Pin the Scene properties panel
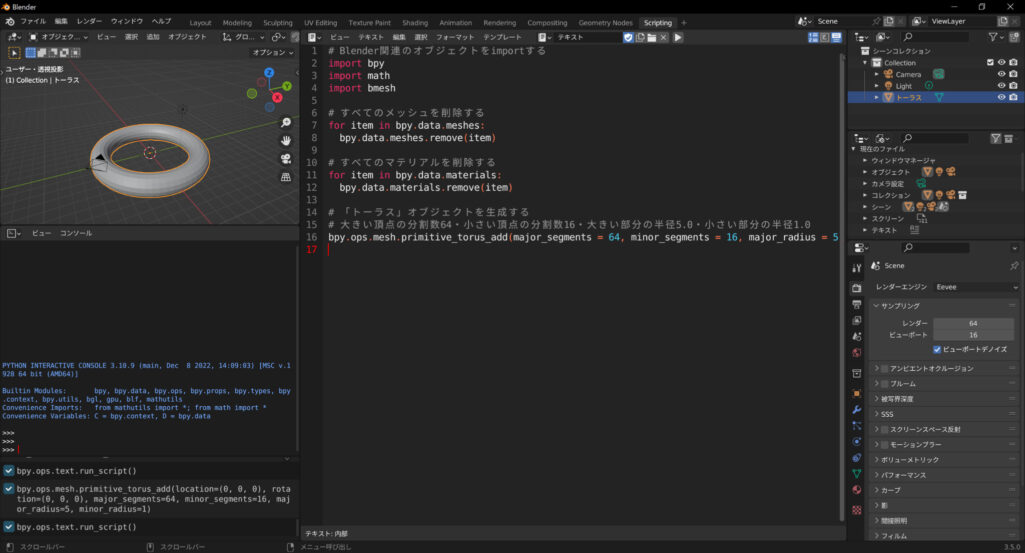The height and width of the screenshot is (553, 1025). click(x=1014, y=265)
